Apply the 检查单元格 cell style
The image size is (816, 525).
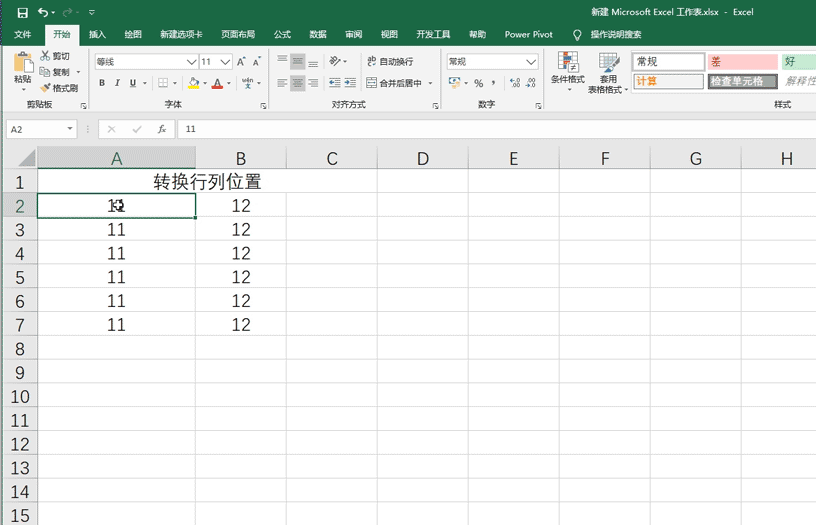[743, 81]
